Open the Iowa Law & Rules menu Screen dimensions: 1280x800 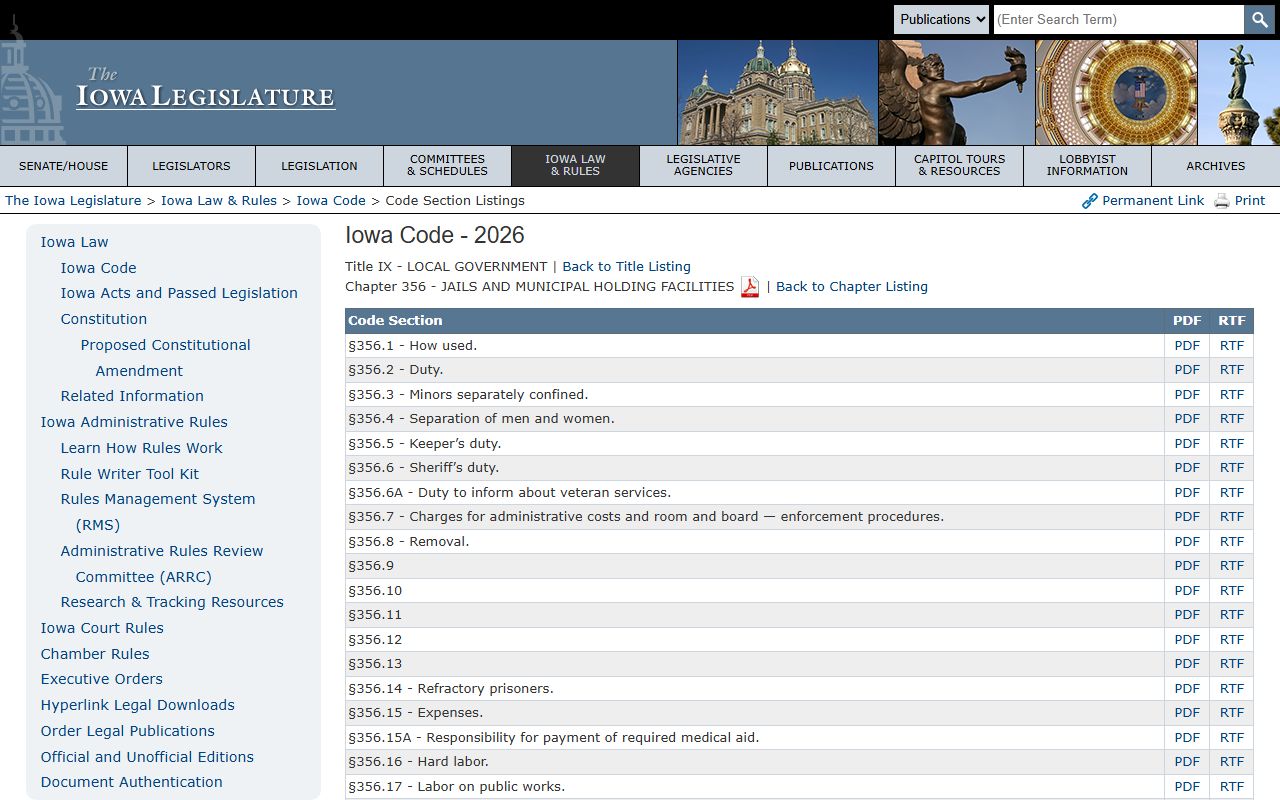(x=575, y=166)
